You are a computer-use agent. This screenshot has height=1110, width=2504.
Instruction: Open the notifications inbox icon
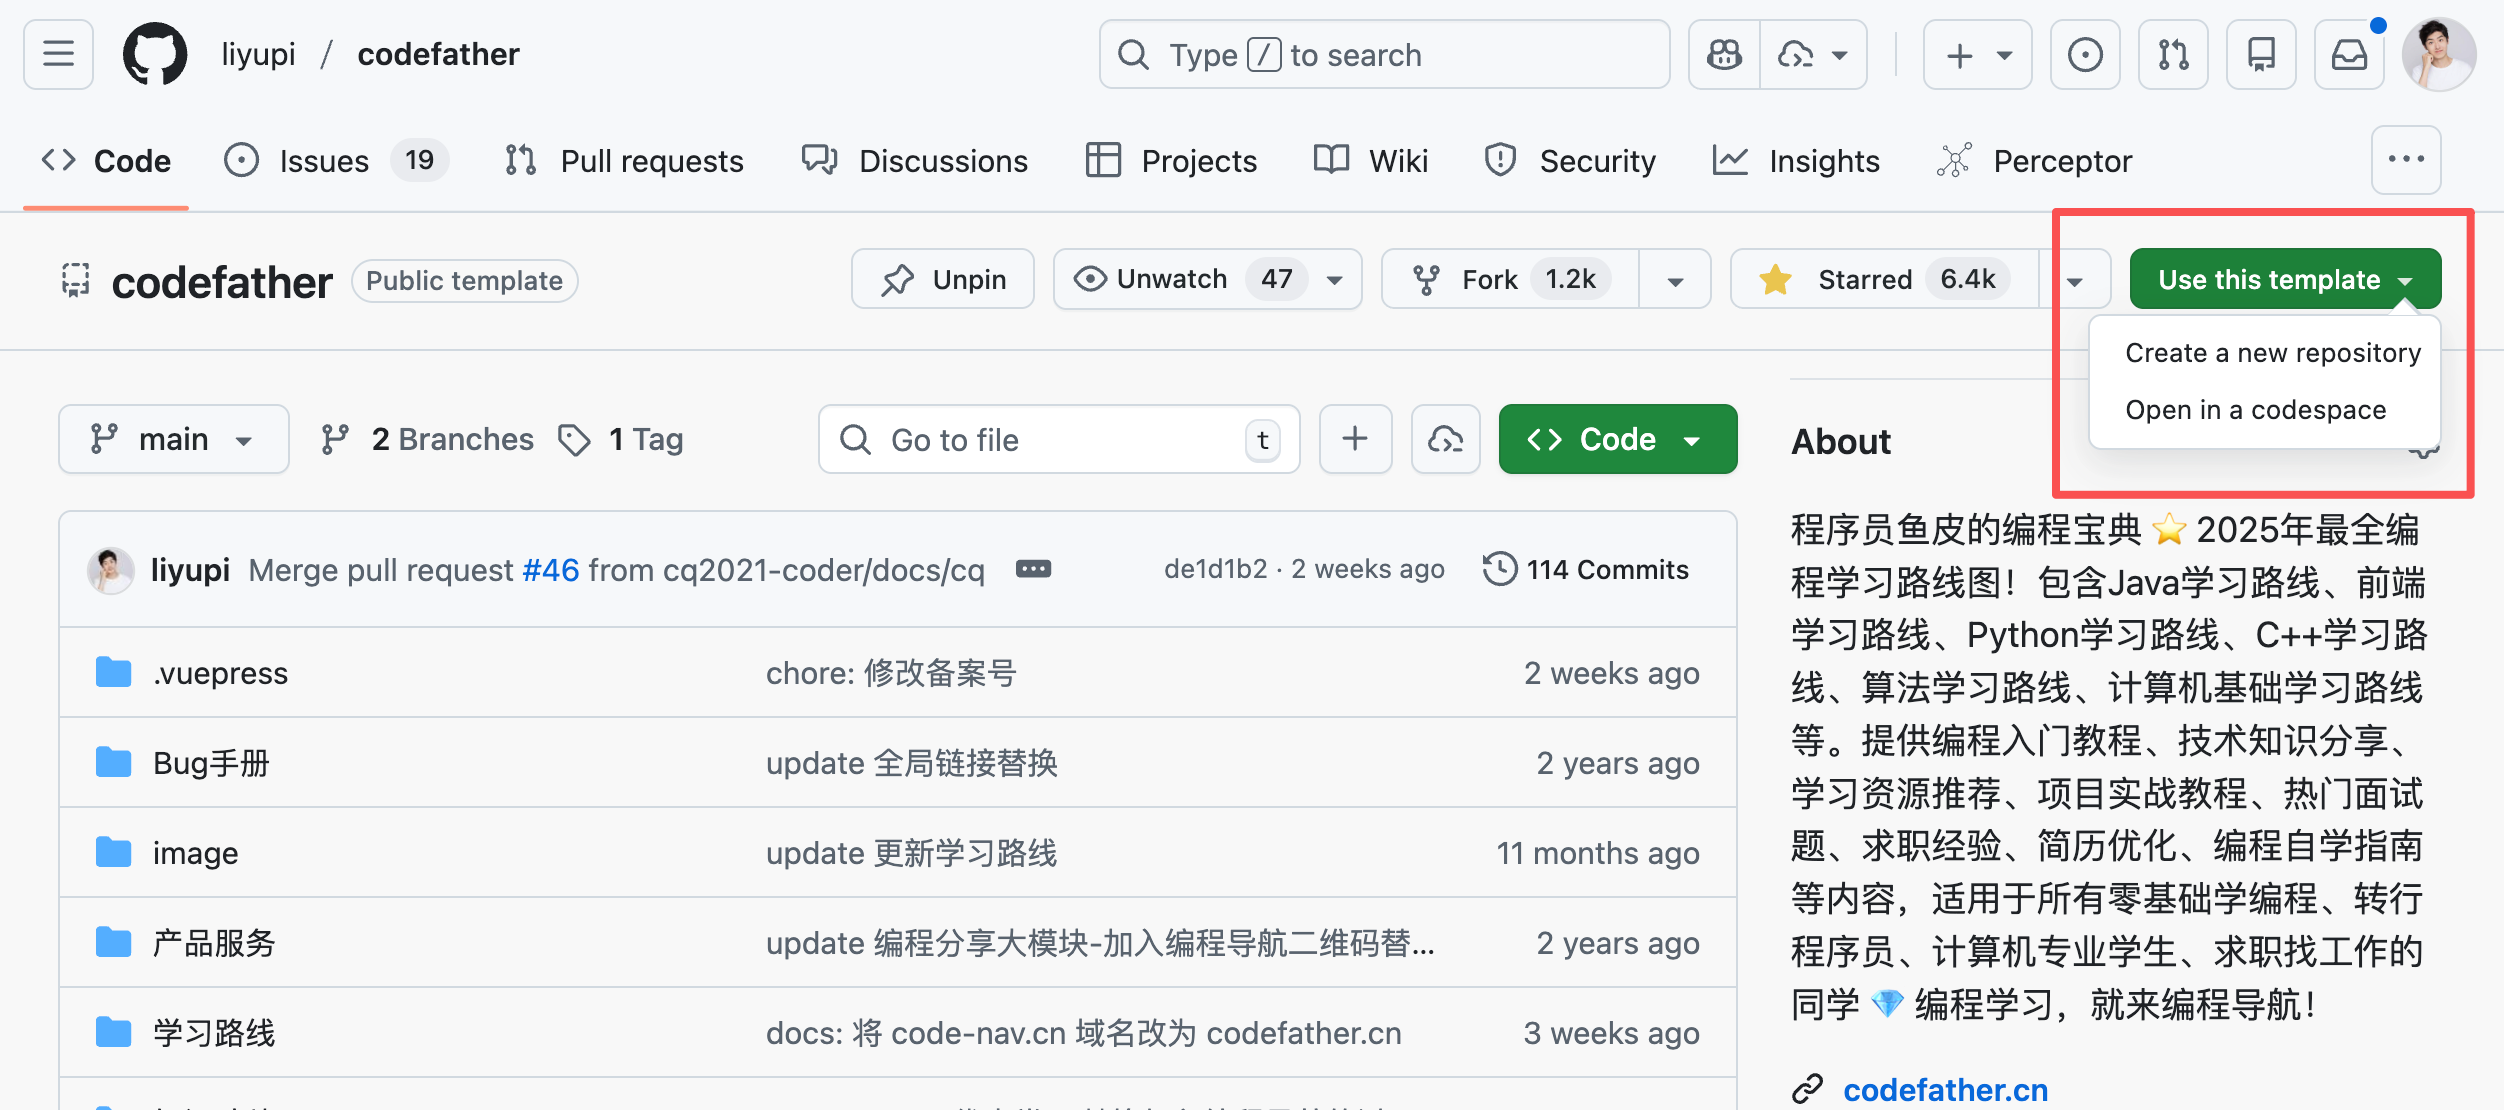tap(2349, 54)
